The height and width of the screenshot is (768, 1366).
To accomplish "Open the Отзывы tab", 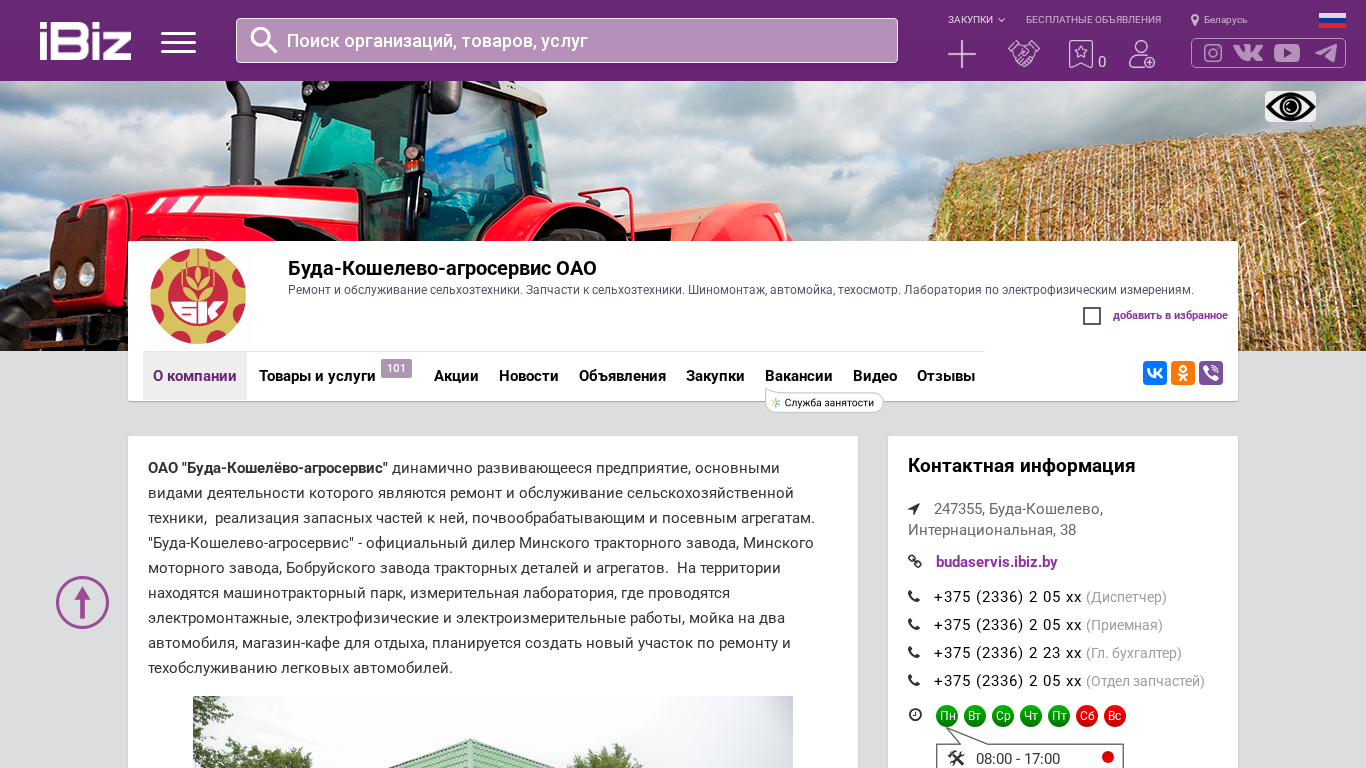I will 946,376.
